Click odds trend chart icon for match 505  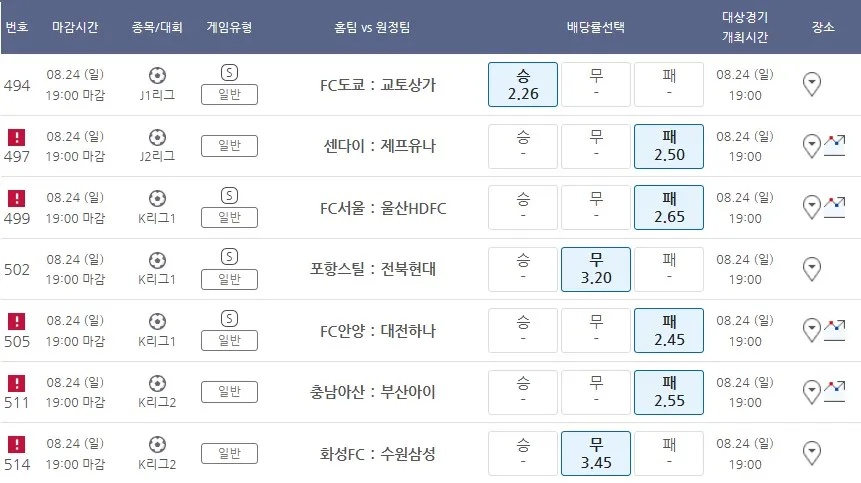tap(835, 329)
